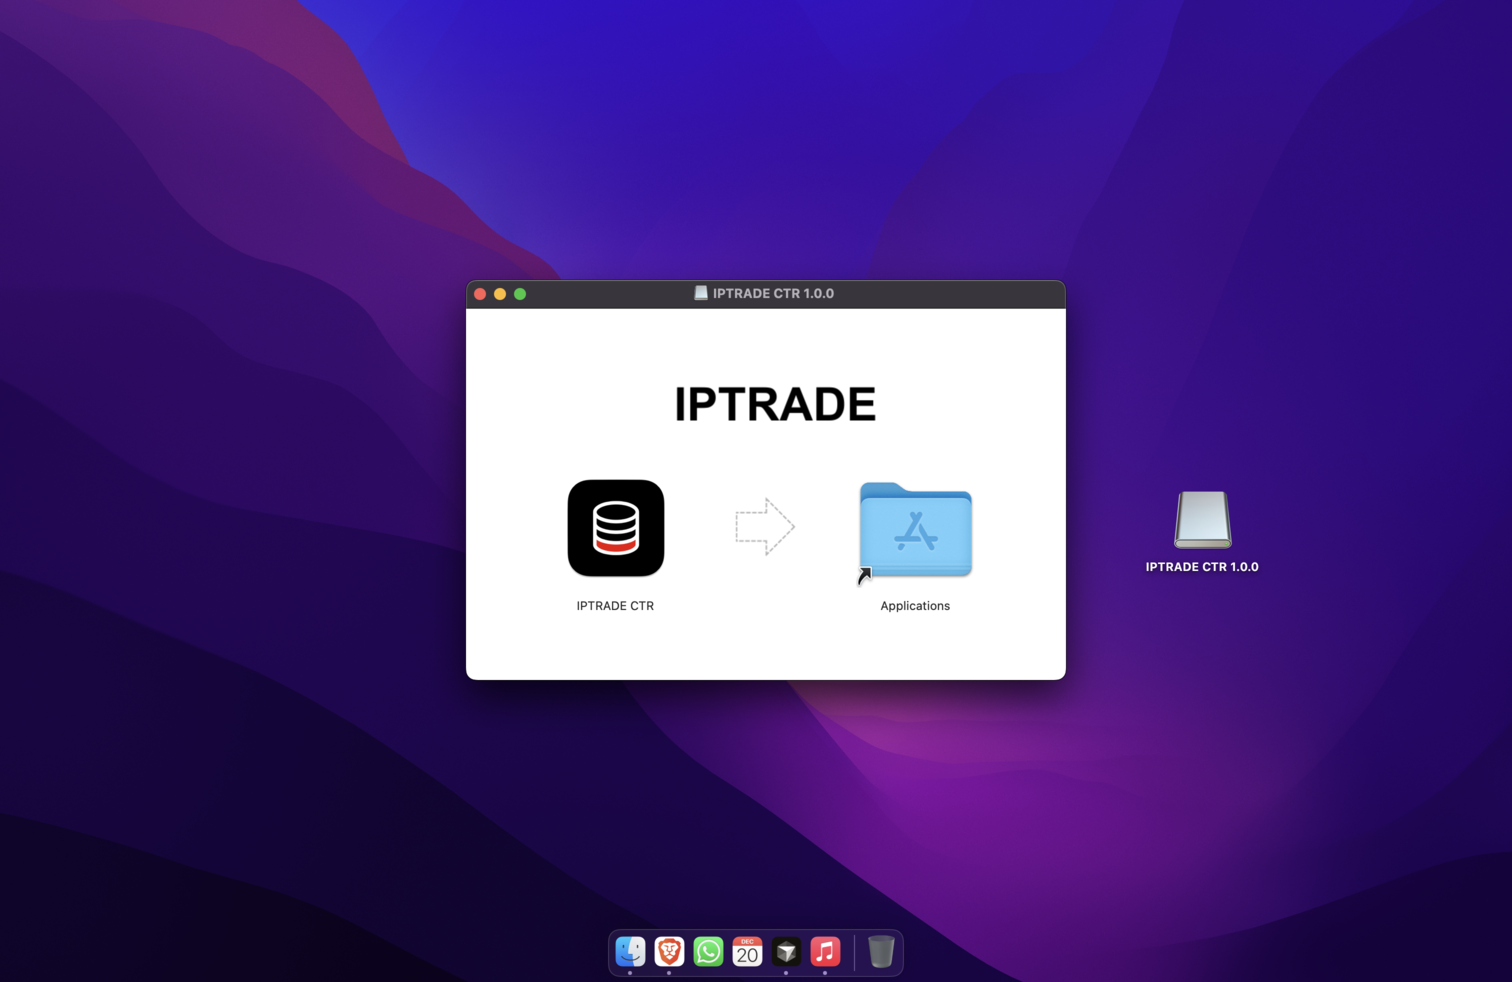Select the IPTRADE CTR label text
Viewport: 1512px width, 982px height.
click(x=615, y=605)
